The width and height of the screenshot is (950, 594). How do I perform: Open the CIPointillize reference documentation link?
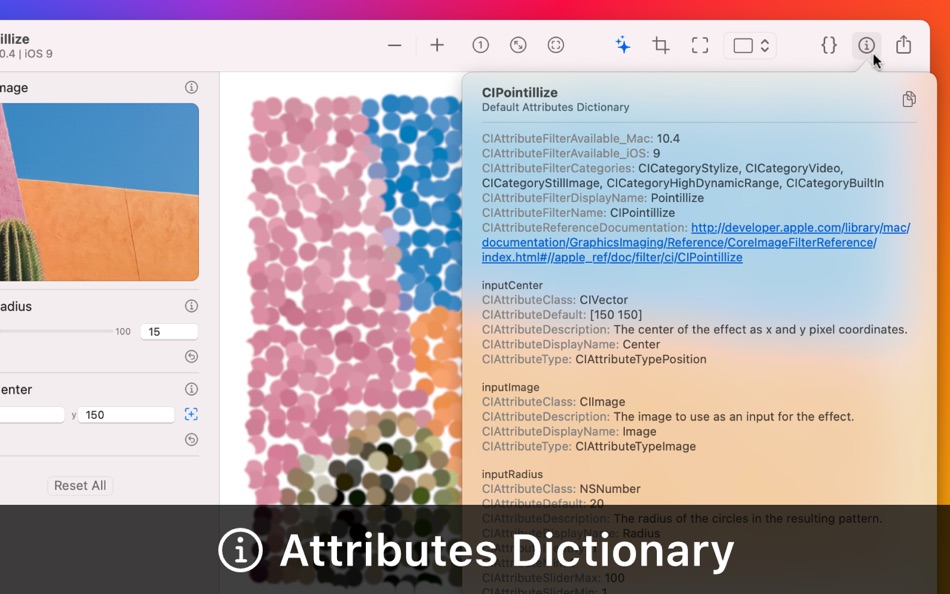(x=696, y=242)
